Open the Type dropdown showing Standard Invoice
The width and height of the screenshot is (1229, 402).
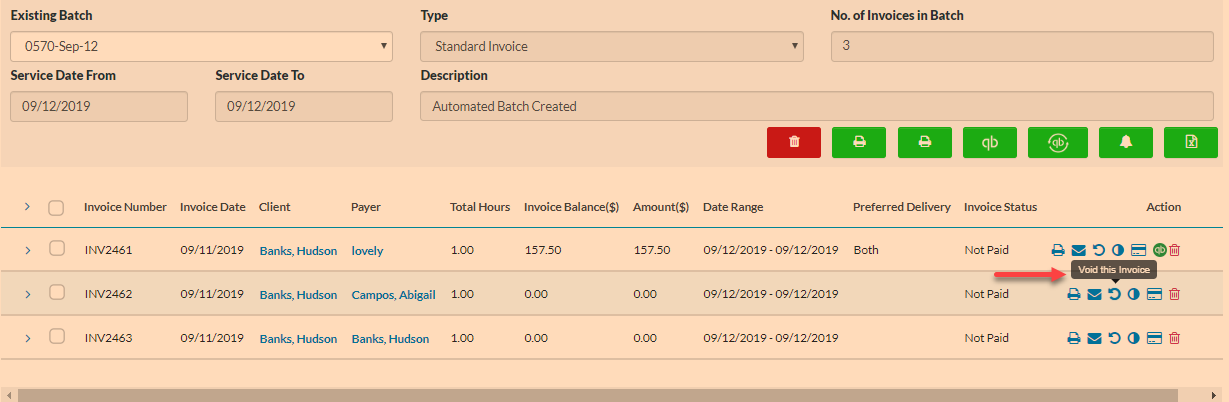[612, 46]
